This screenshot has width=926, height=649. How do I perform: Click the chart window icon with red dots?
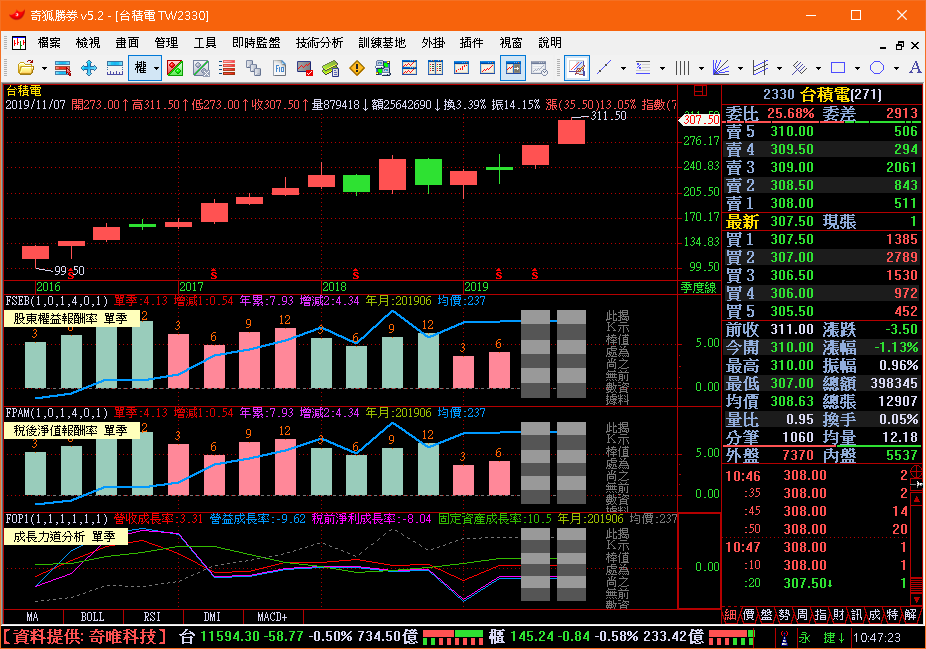(461, 68)
